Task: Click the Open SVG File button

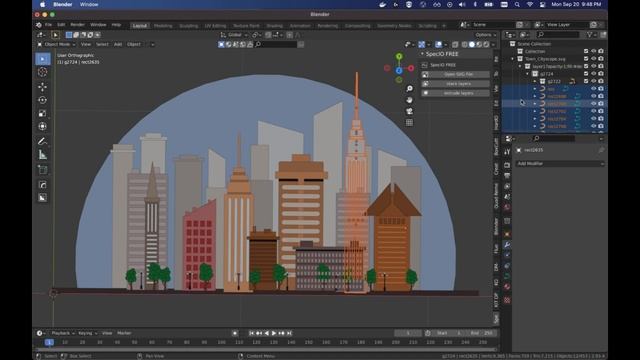Action: pos(455,74)
